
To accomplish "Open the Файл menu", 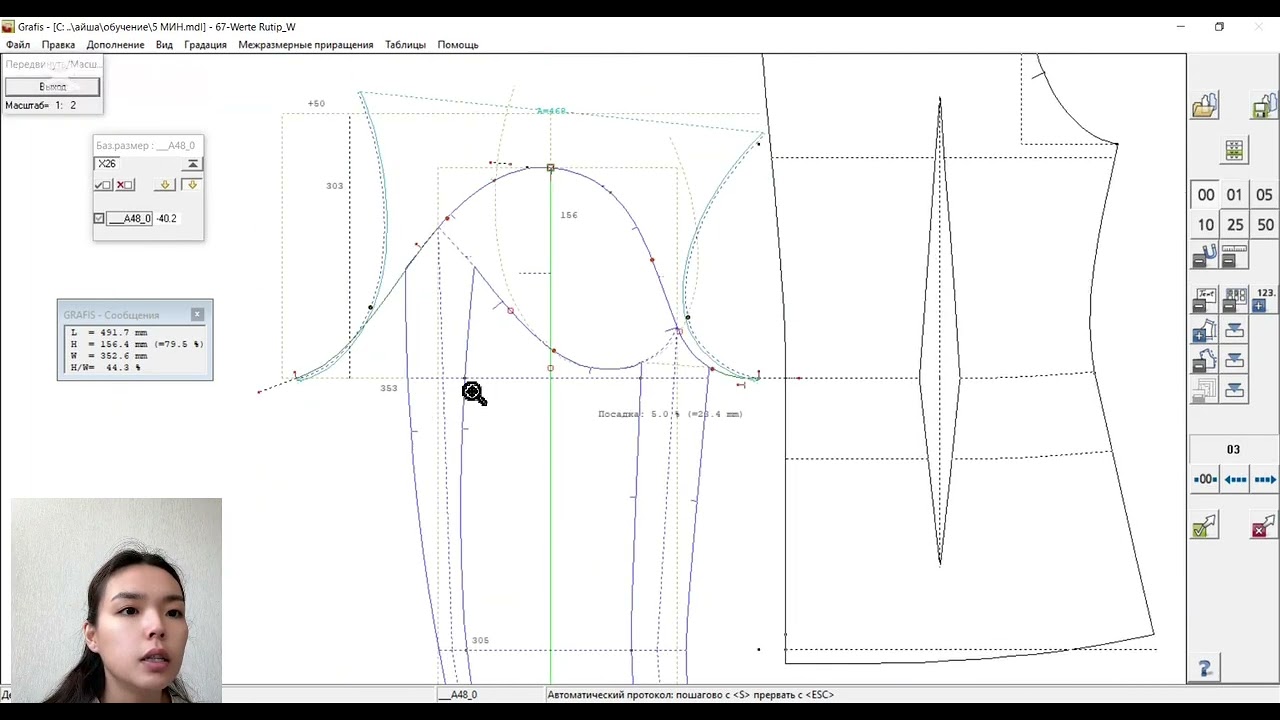I will click(x=18, y=45).
